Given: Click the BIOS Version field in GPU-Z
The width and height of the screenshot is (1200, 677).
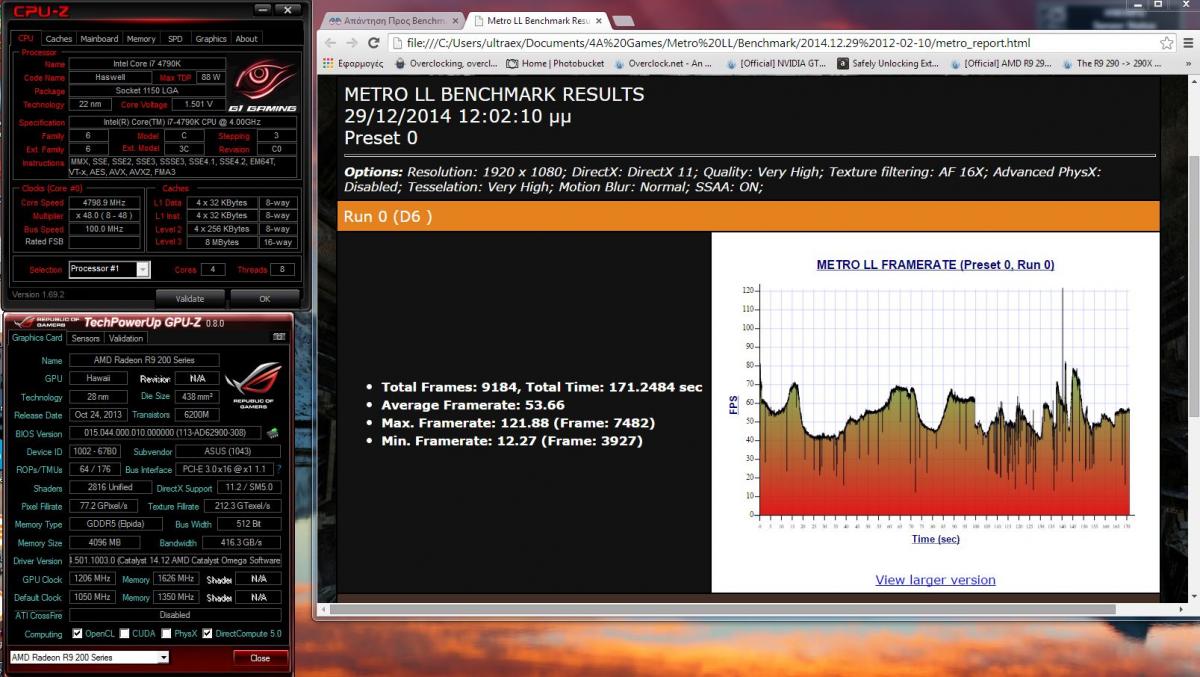Looking at the screenshot, I should [165, 433].
